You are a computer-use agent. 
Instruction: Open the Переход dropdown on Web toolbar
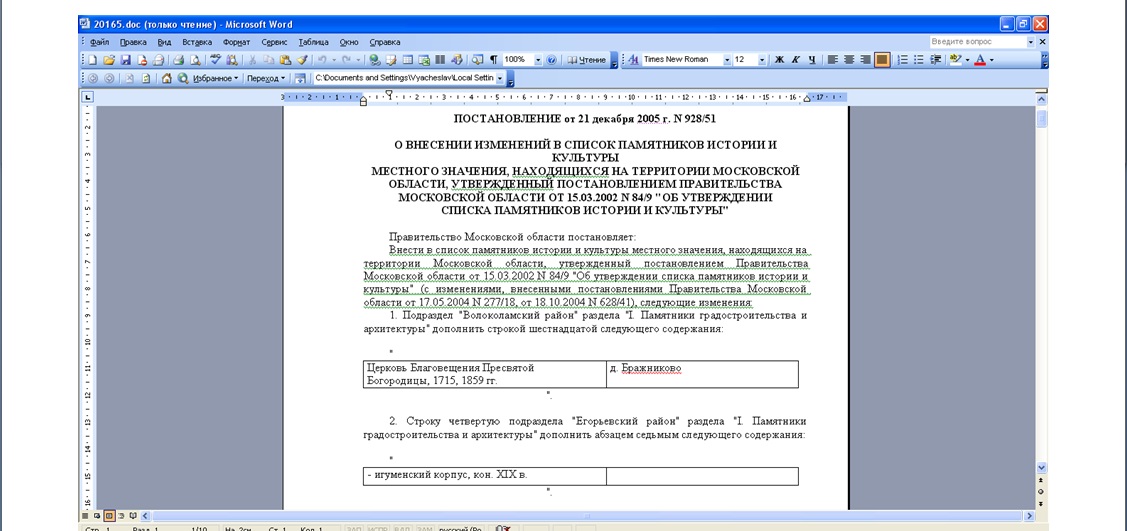click(266, 78)
